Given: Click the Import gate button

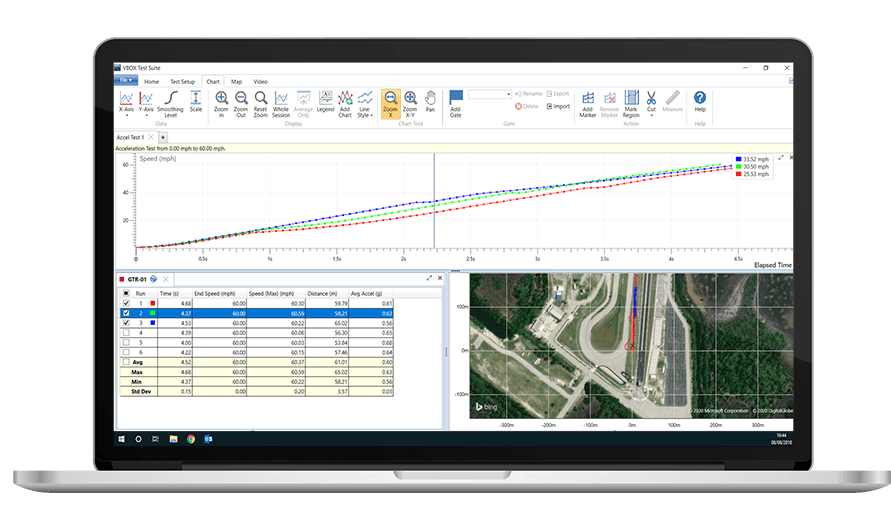Looking at the screenshot, I should coord(558,106).
